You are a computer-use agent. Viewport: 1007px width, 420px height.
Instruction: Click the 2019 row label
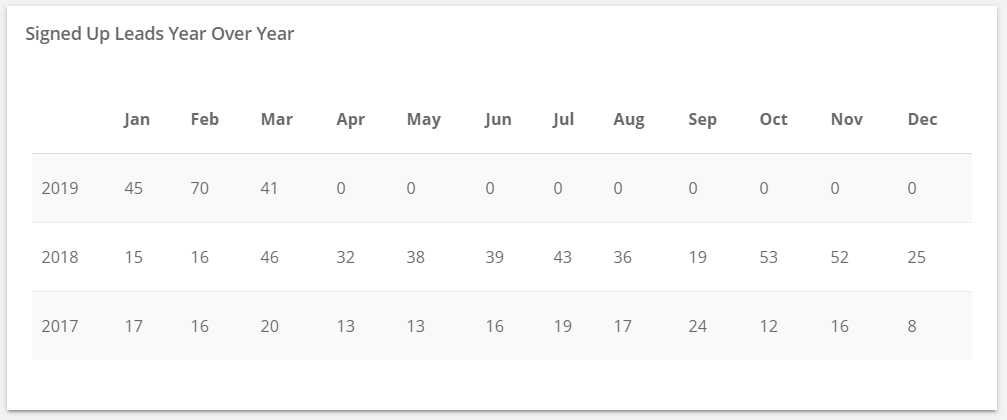point(60,188)
